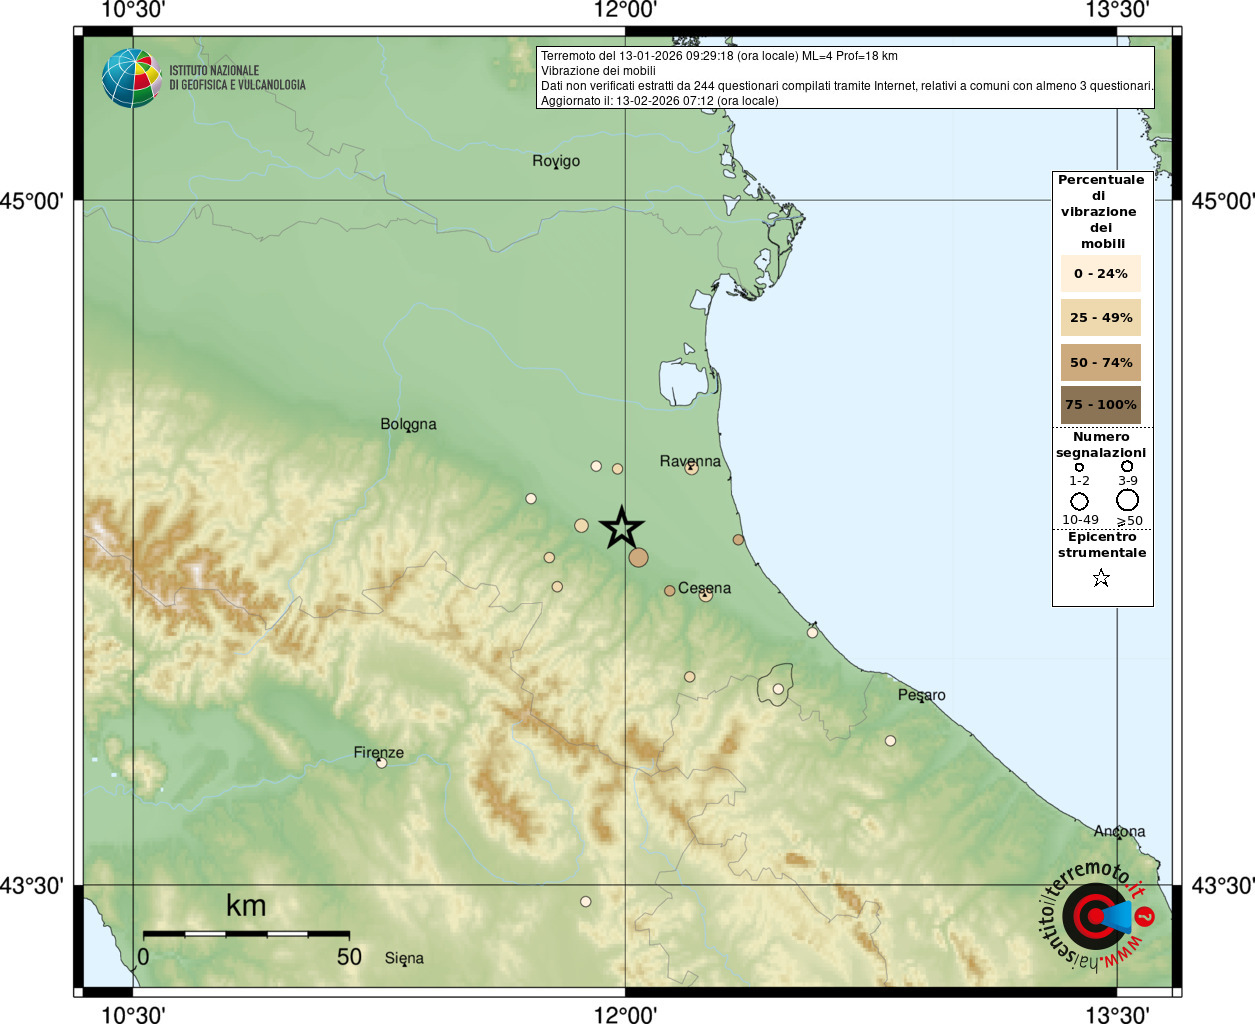Click the 3-9 reports circle in legend
The height and width of the screenshot is (1024, 1255).
pyautogui.click(x=1127, y=466)
